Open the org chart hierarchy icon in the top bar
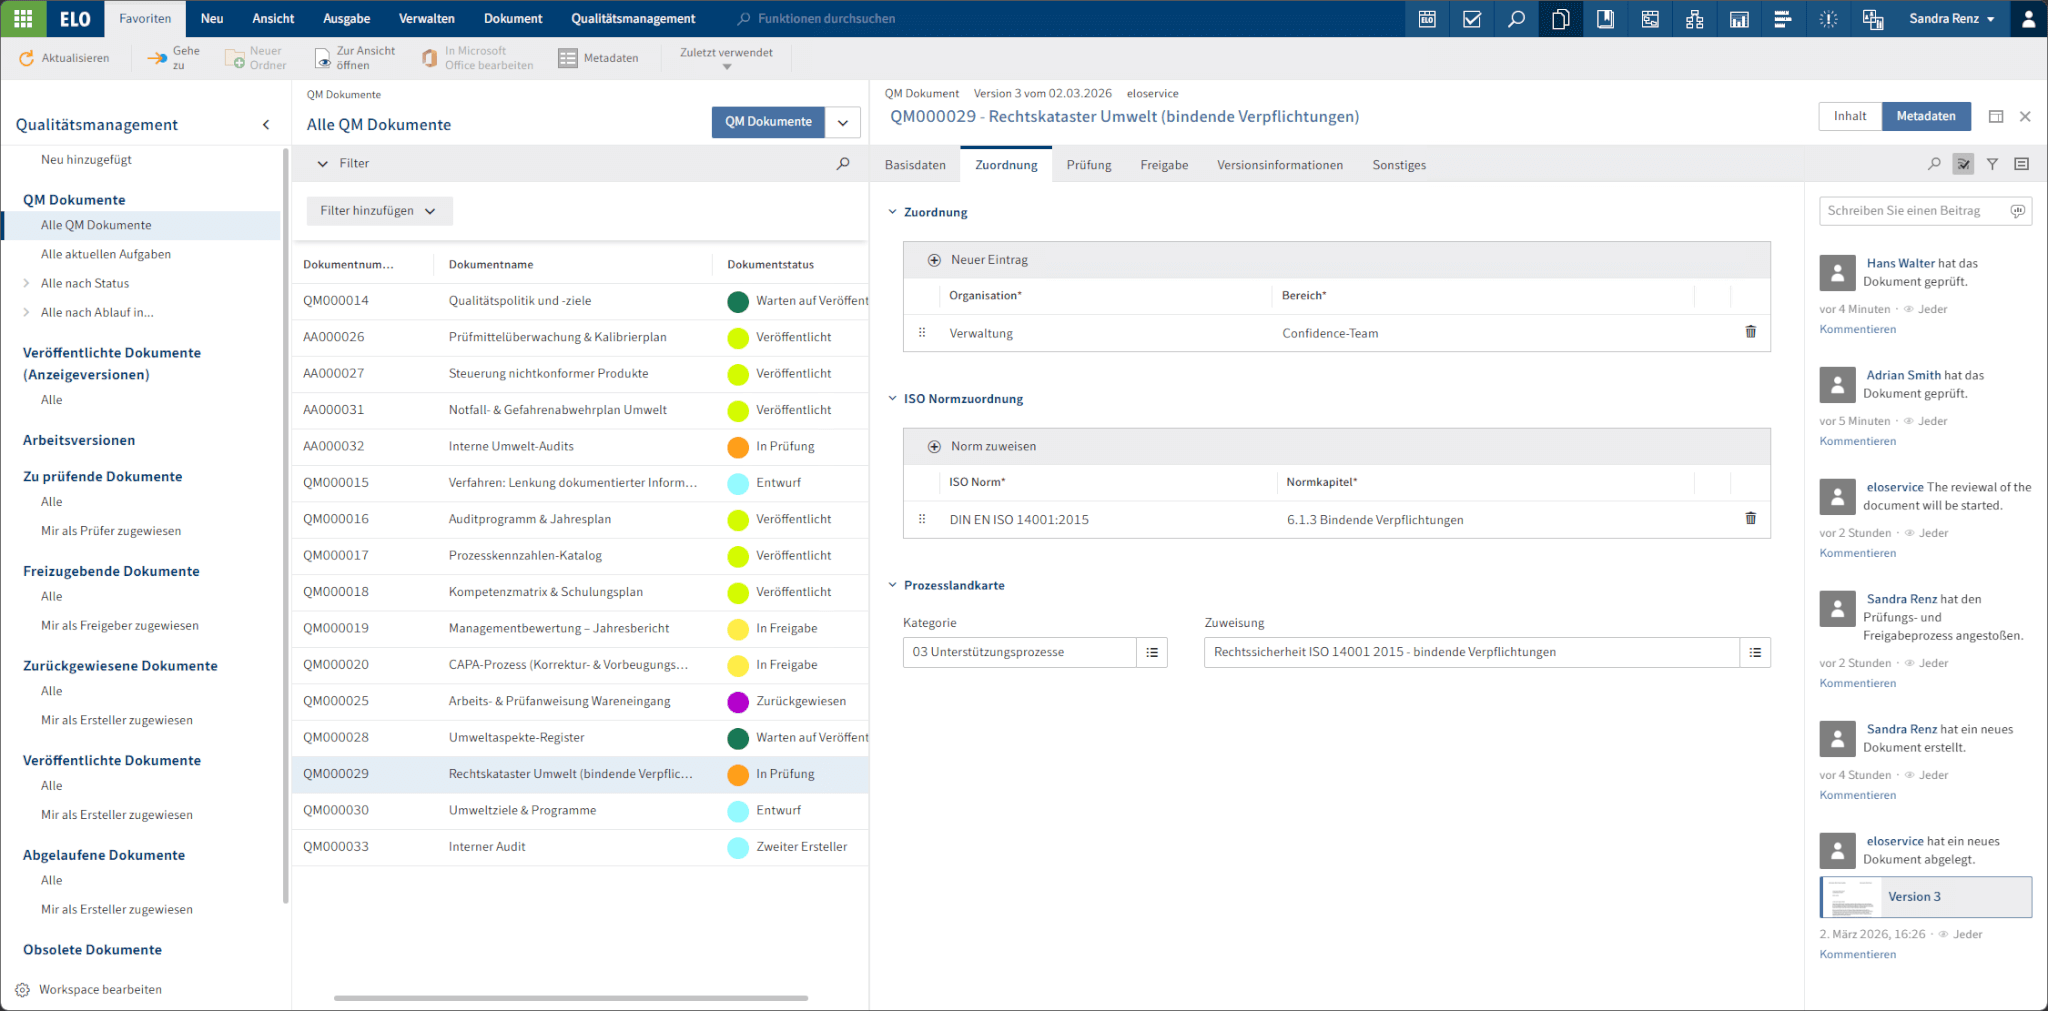 click(1694, 19)
